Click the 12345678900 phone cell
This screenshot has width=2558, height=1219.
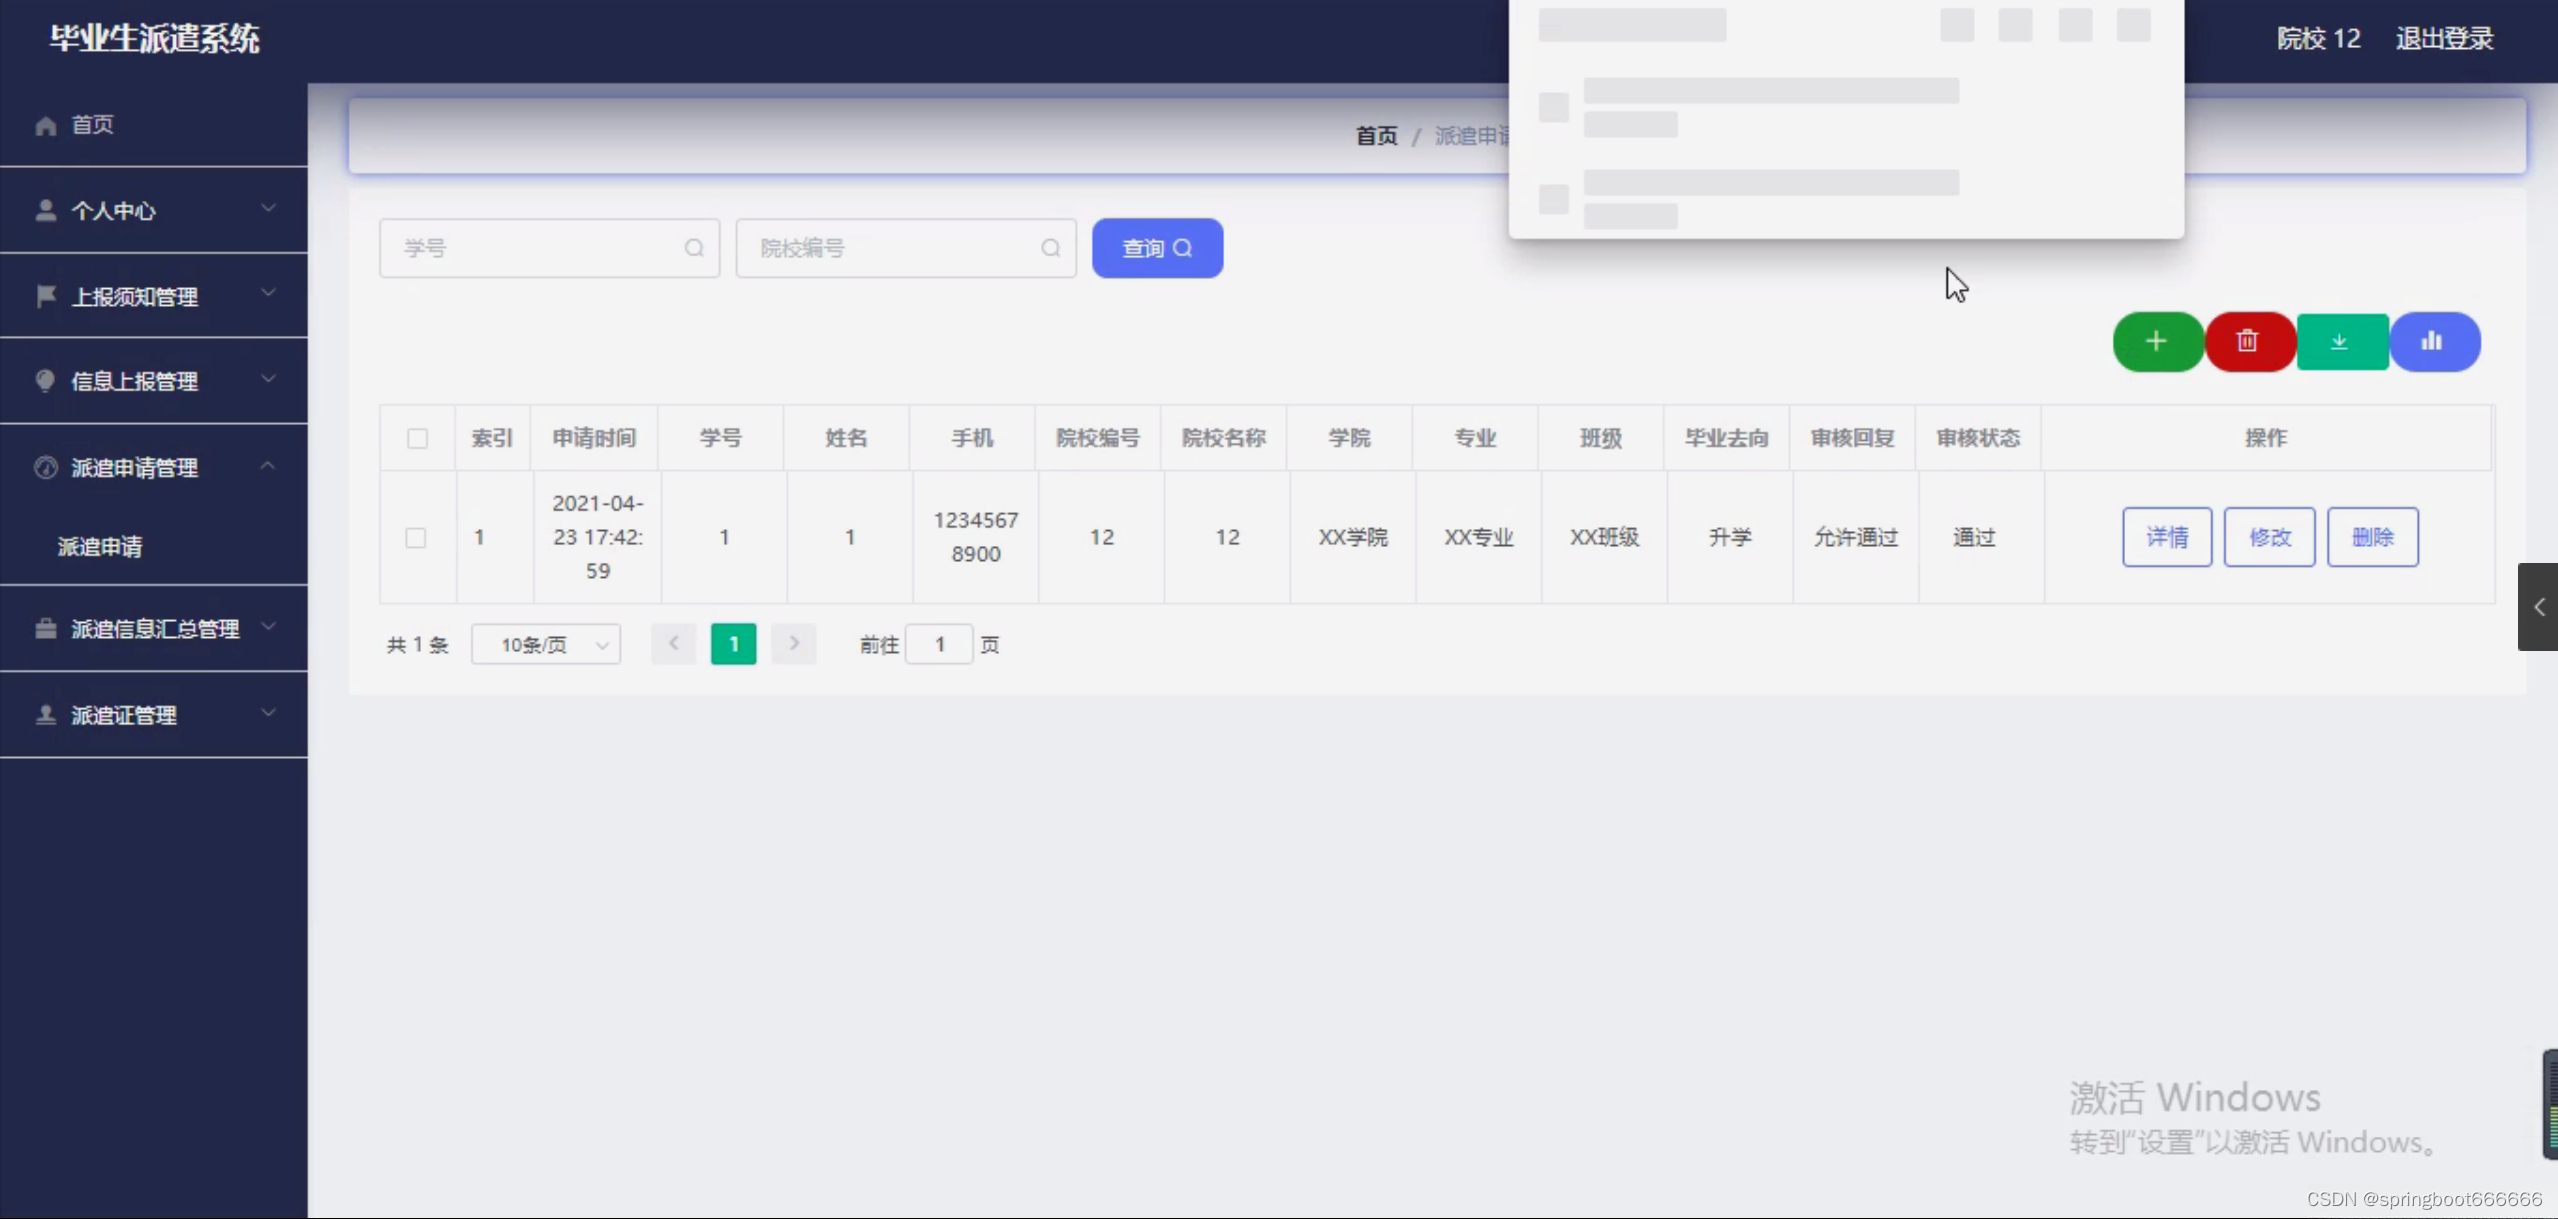975,537
